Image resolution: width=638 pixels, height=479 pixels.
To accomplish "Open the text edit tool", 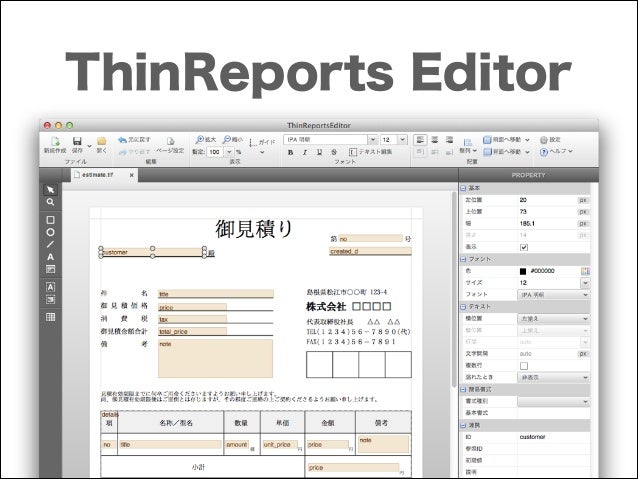I will (370, 152).
